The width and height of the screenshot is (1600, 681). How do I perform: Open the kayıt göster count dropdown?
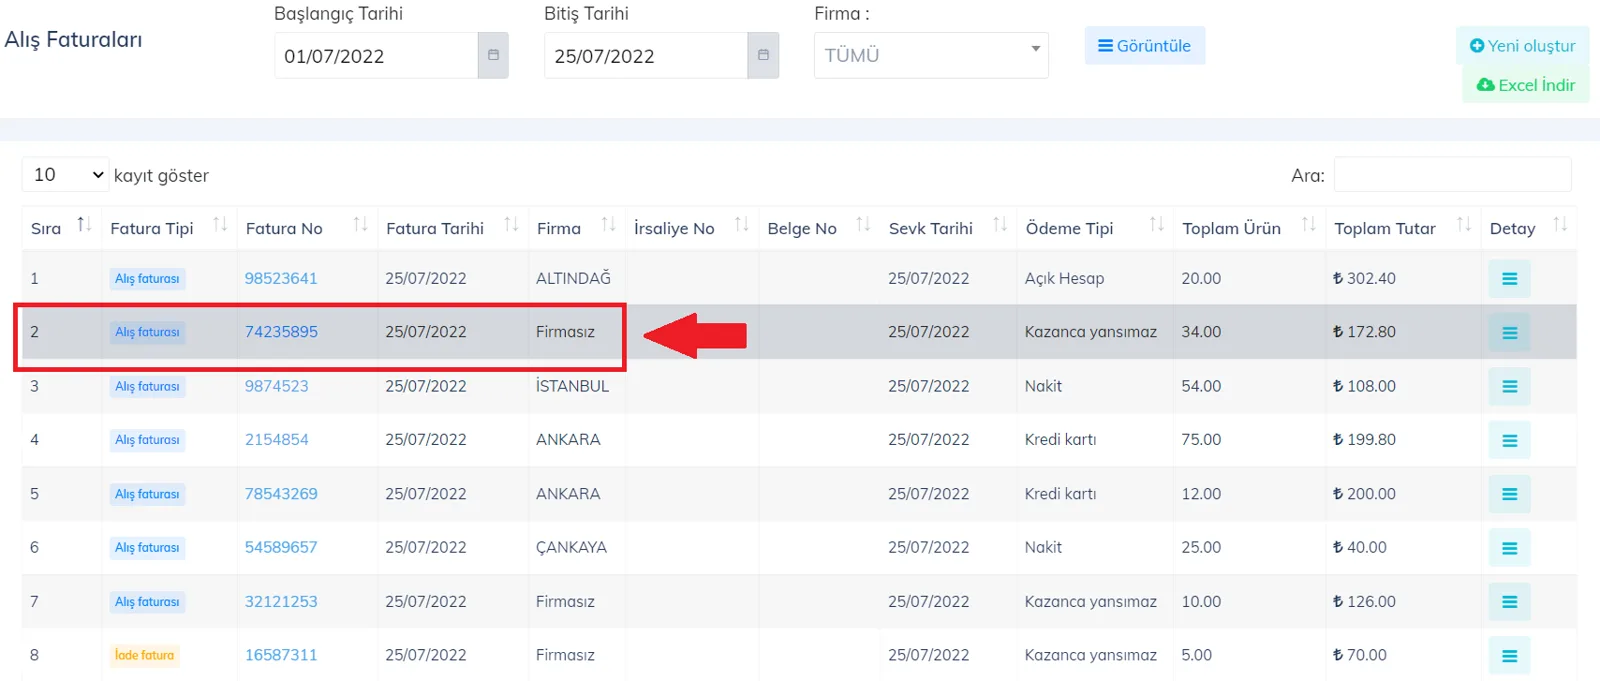coord(65,175)
